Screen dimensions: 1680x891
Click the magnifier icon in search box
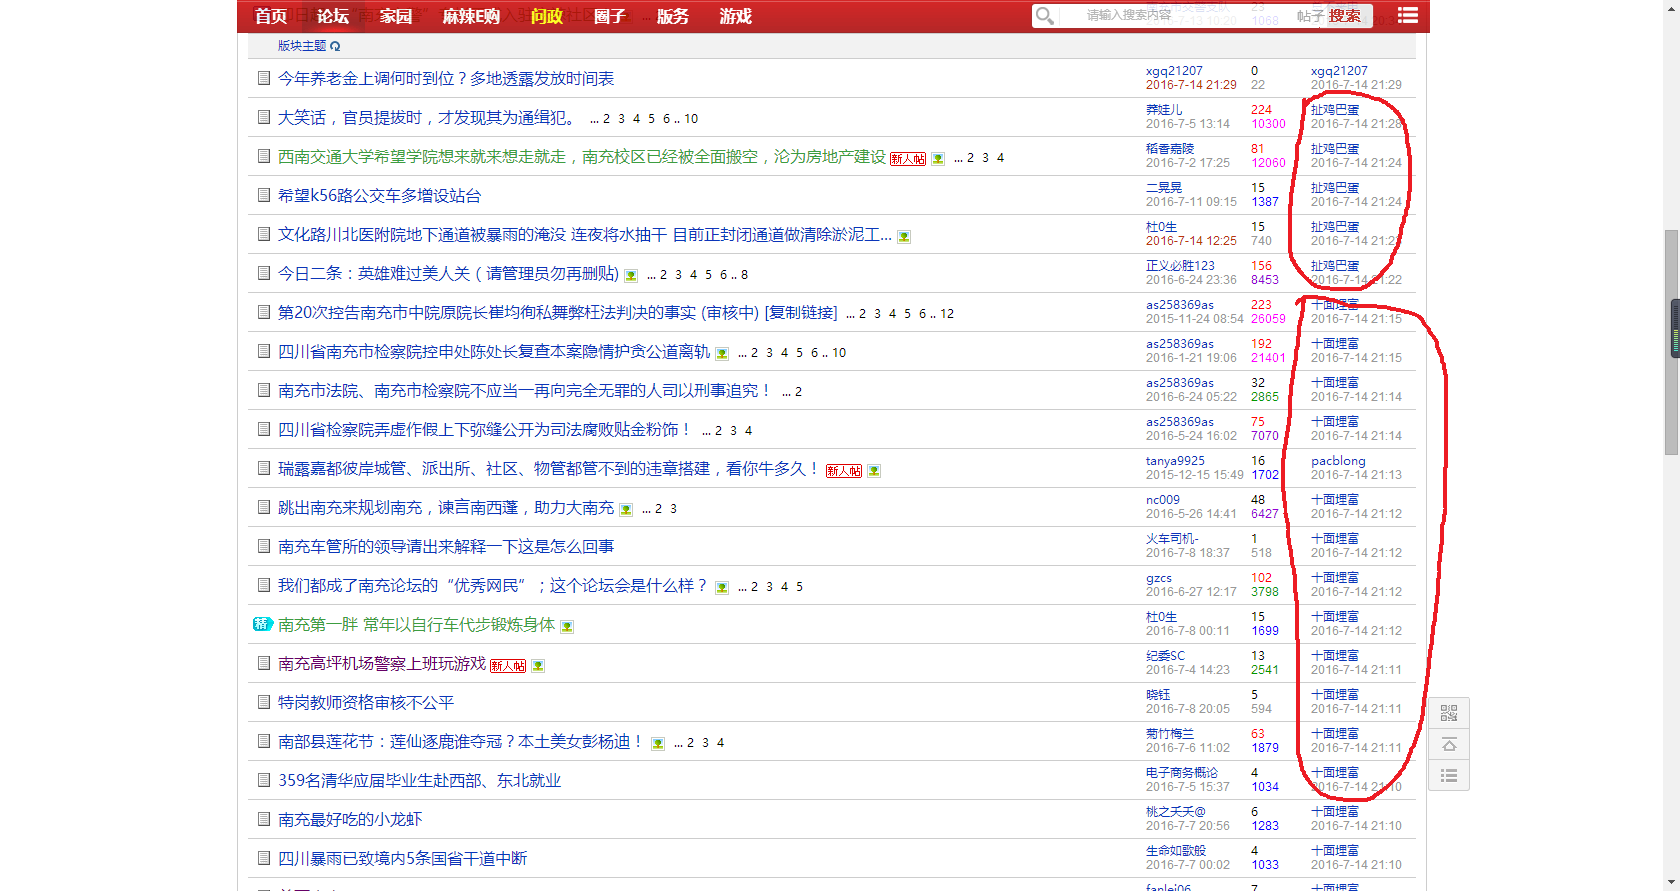[1045, 16]
